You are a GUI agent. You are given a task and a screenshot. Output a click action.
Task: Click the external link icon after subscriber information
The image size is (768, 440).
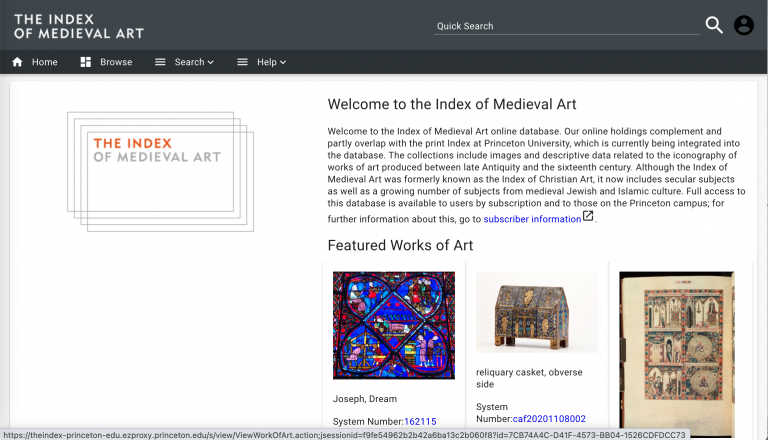tap(588, 216)
